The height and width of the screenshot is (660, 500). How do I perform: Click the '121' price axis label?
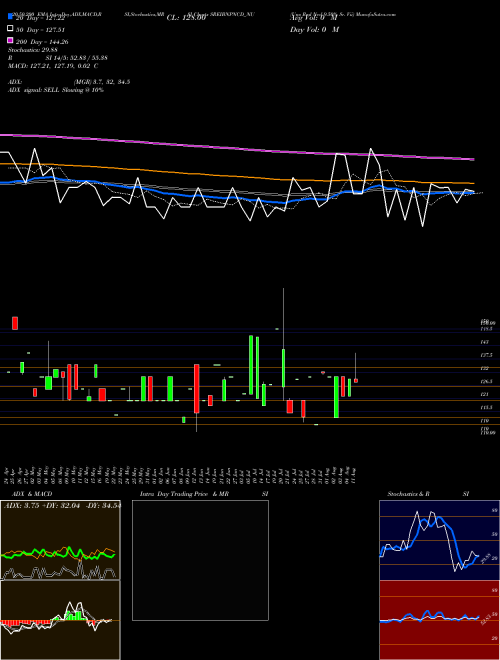click(x=484, y=394)
